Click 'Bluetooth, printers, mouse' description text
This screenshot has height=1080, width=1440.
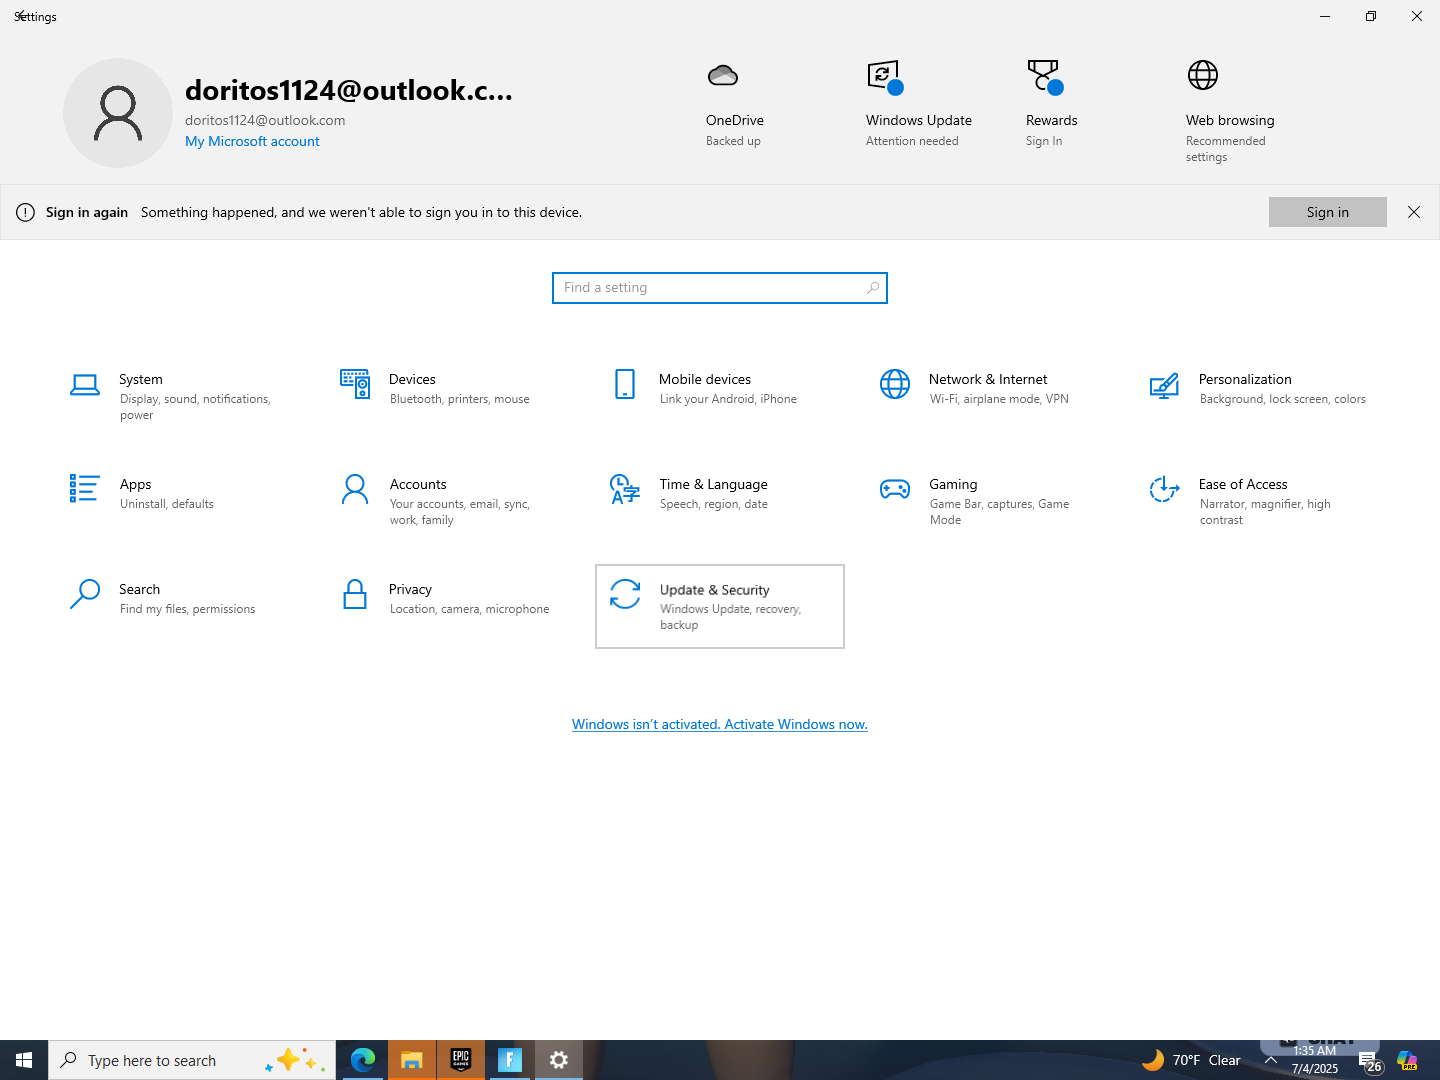pos(460,399)
